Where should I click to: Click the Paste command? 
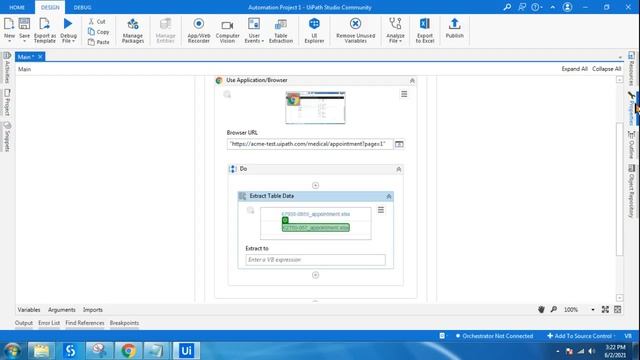[x=99, y=42]
